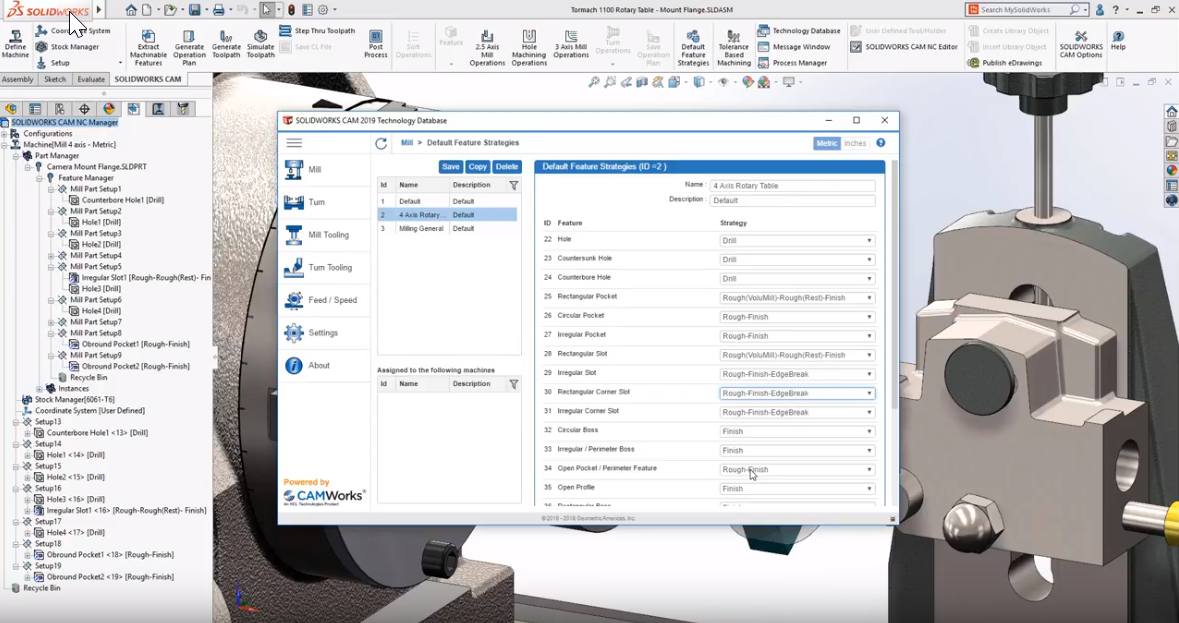1179x623 pixels.
Task: Click the Help icon in ribbon
Action: click(1118, 41)
